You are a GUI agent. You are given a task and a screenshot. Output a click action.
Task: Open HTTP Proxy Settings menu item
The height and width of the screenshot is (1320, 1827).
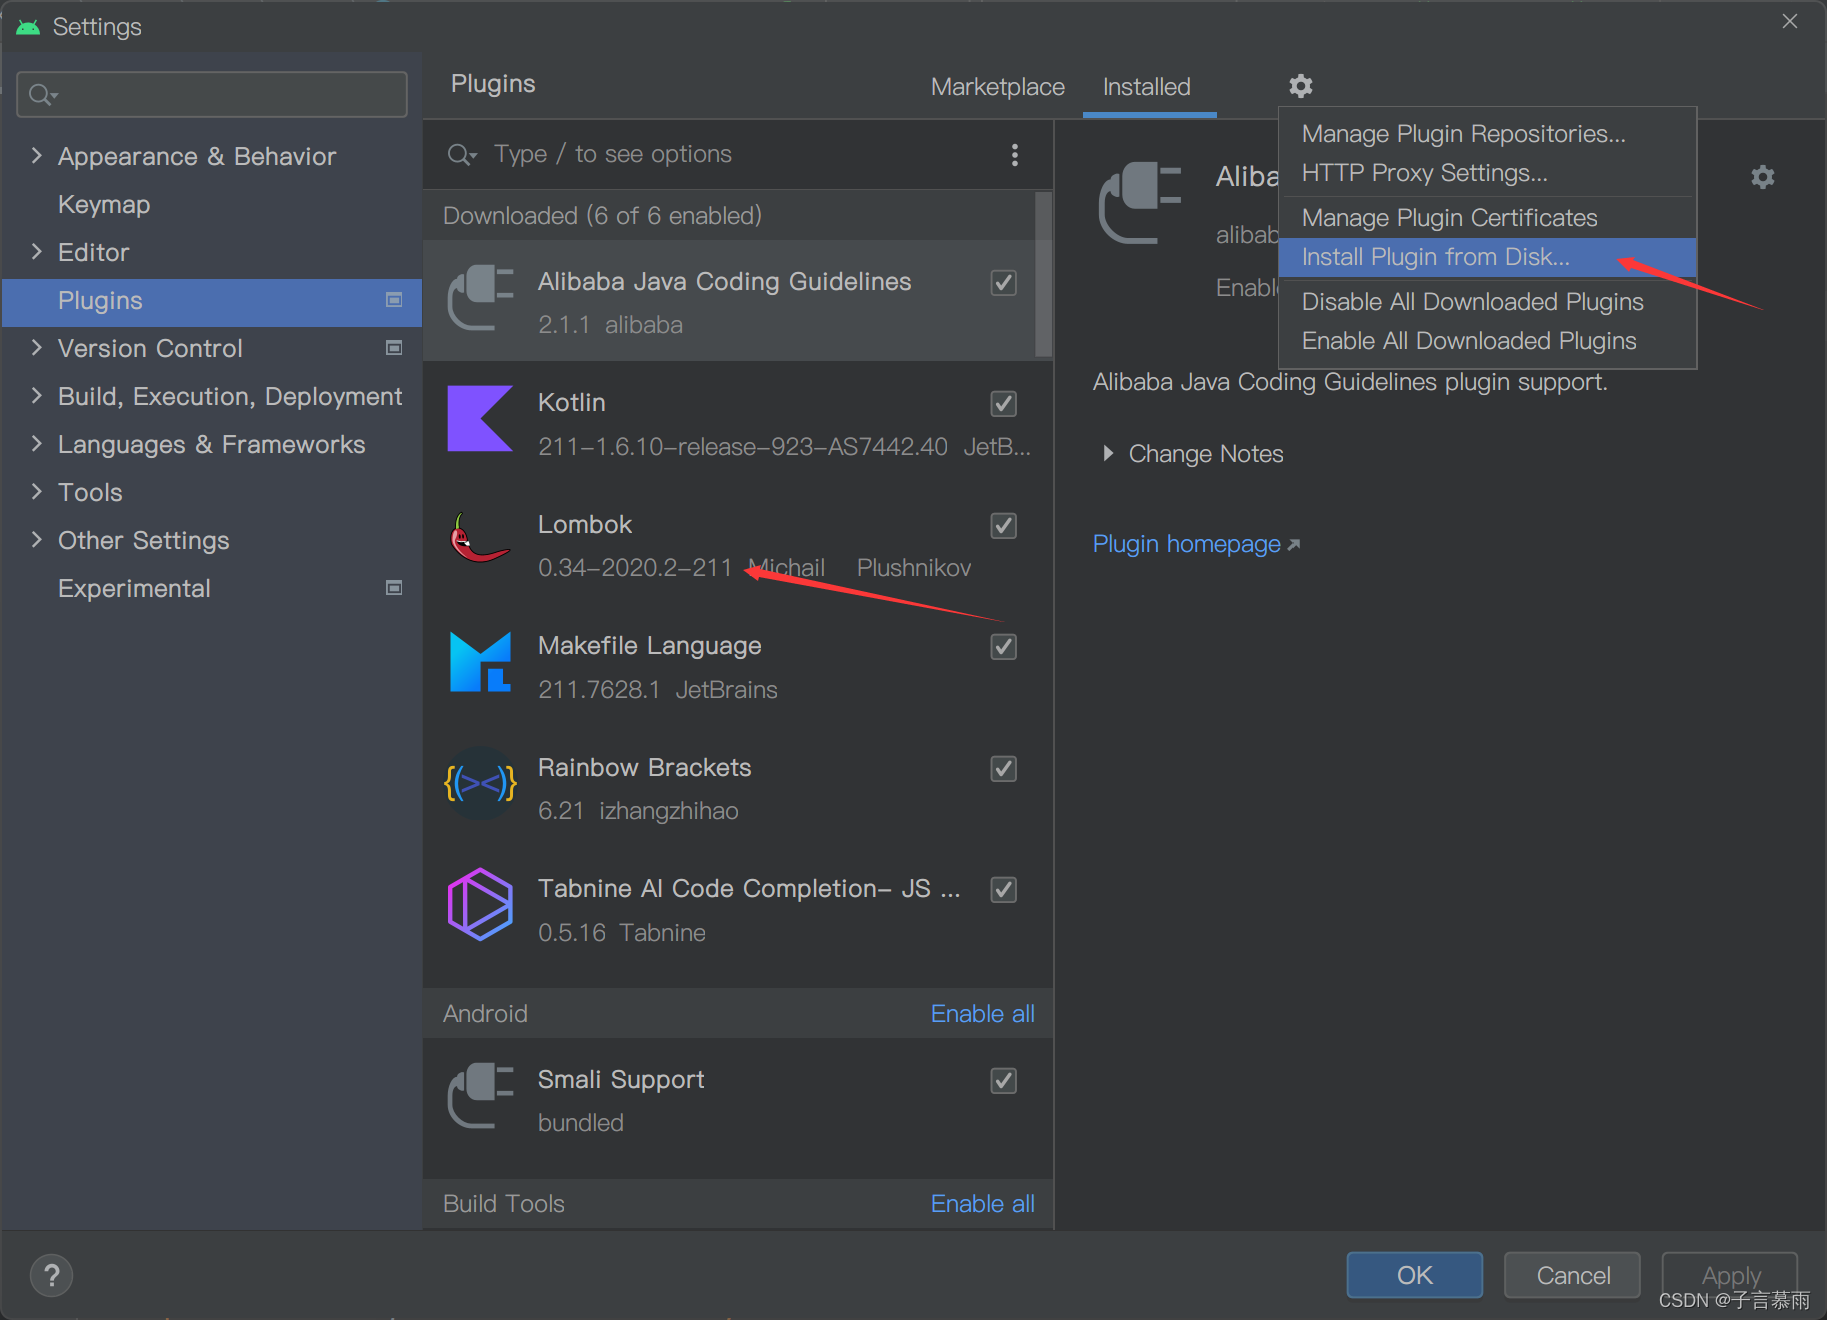point(1487,173)
